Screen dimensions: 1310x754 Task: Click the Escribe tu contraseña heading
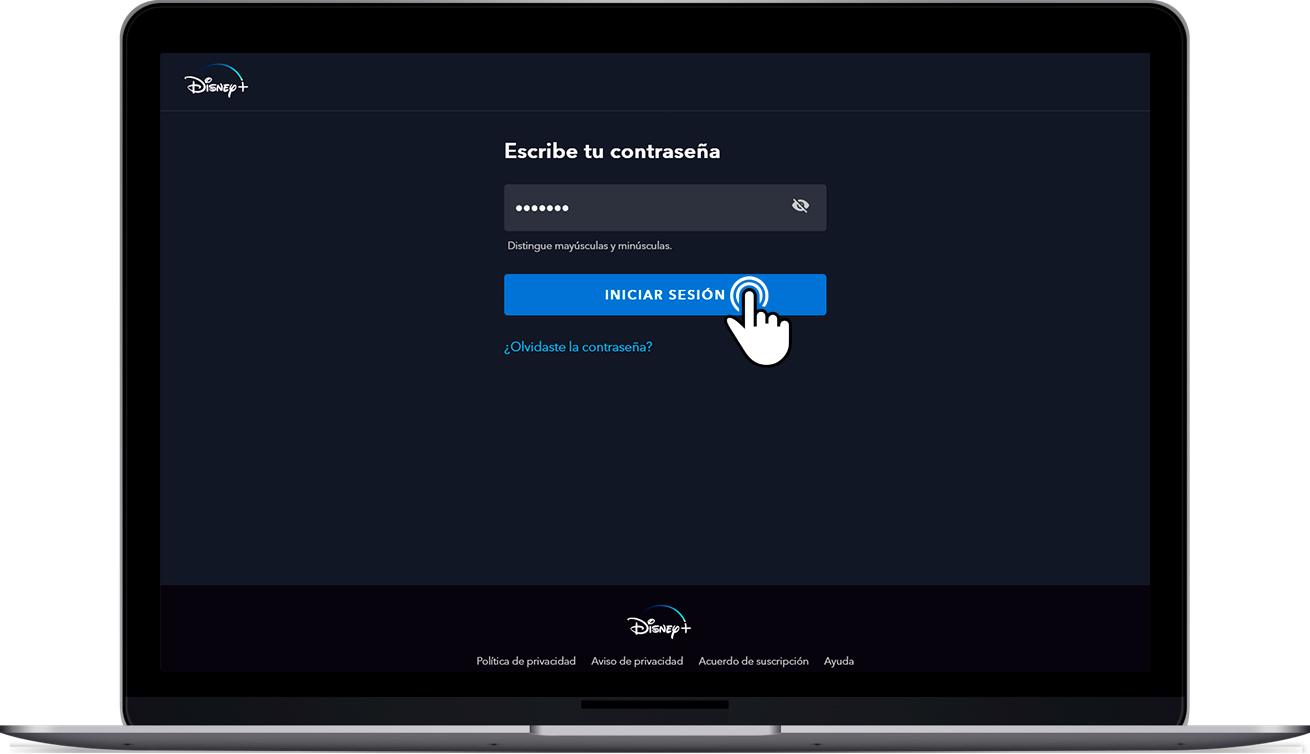(x=612, y=150)
